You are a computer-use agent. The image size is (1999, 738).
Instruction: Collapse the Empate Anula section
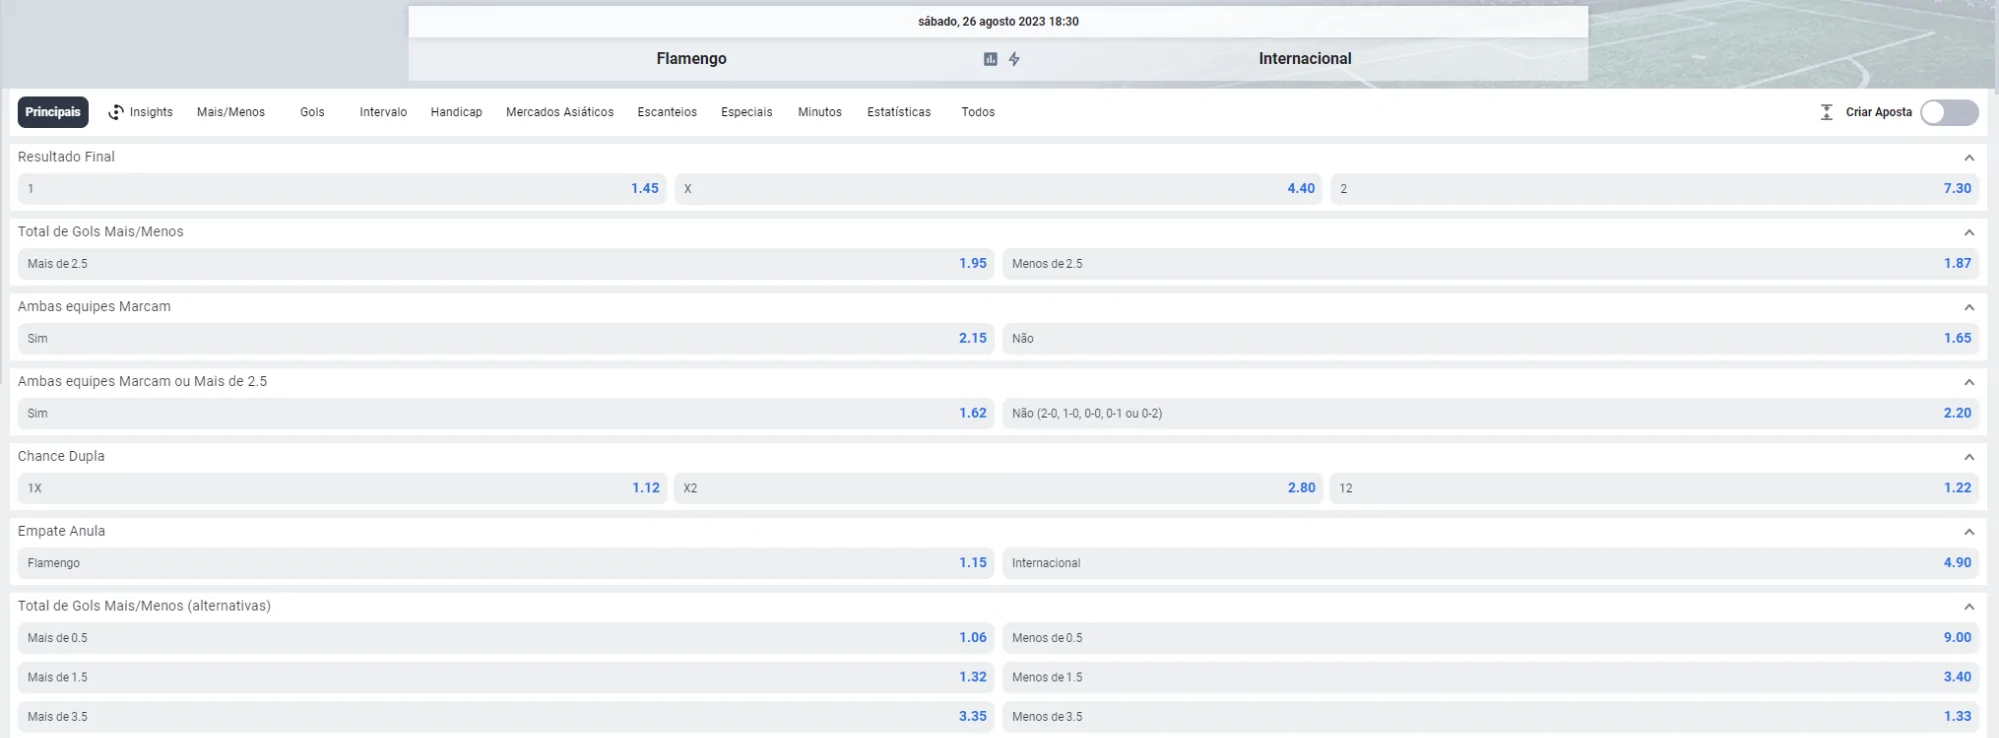1969,532
